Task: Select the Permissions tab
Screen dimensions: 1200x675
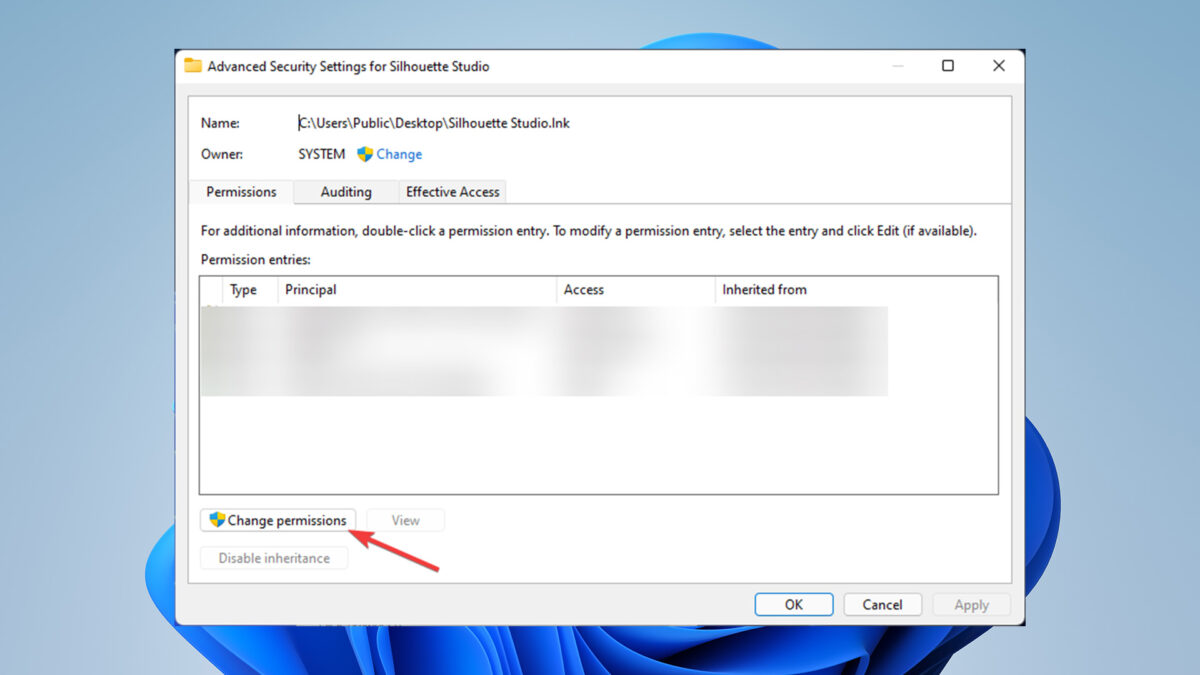Action: [x=241, y=192]
